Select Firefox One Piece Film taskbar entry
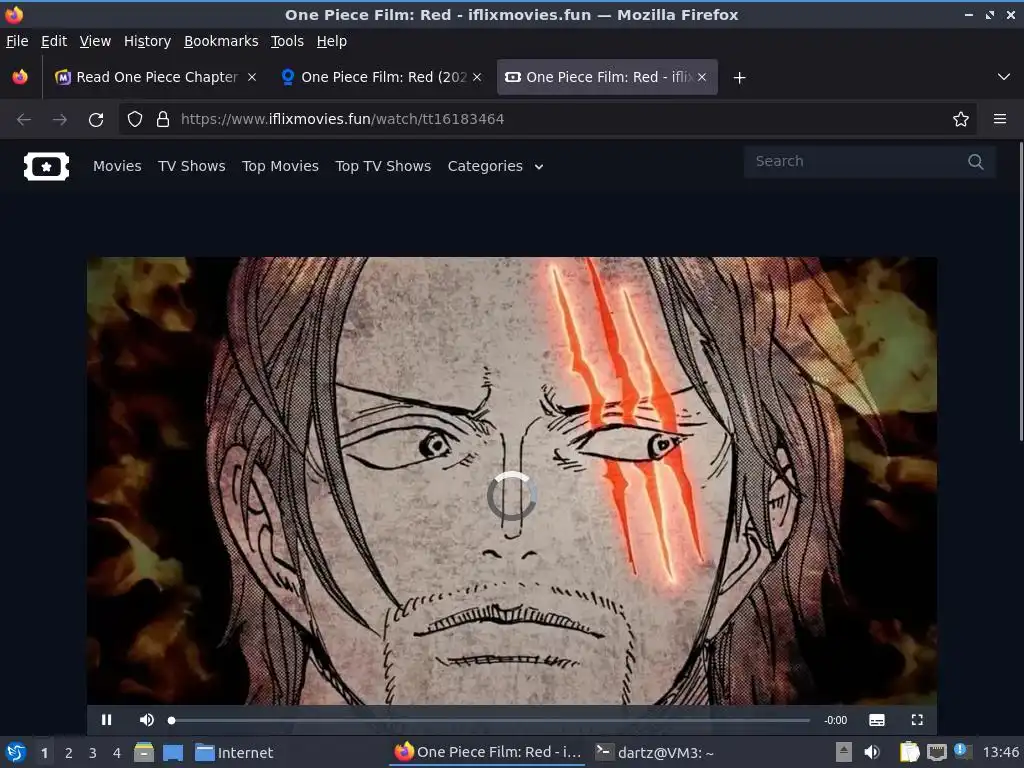The width and height of the screenshot is (1024, 768). [x=488, y=752]
